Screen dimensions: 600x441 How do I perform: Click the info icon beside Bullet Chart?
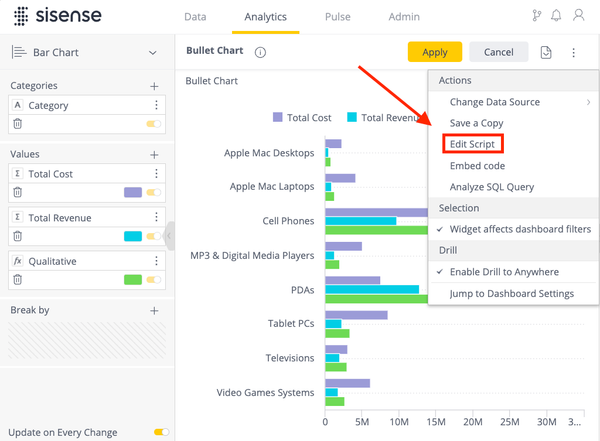click(260, 52)
